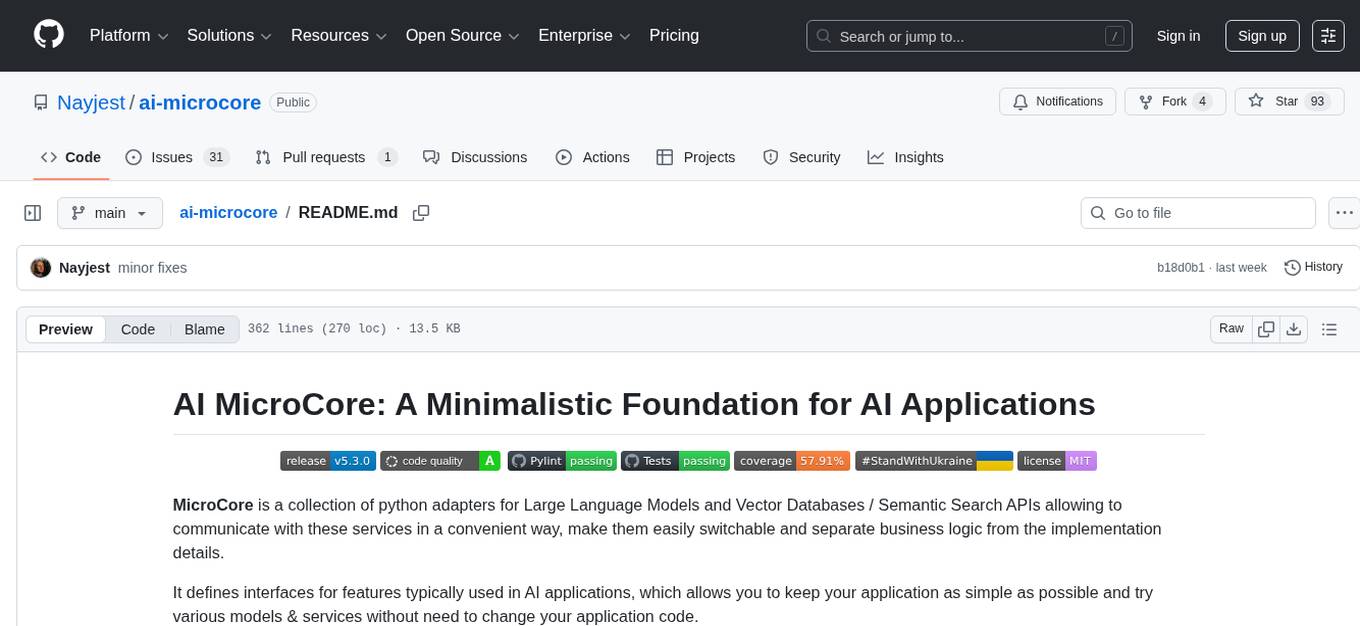
Task: Open the Pricing page
Action: (x=674, y=35)
